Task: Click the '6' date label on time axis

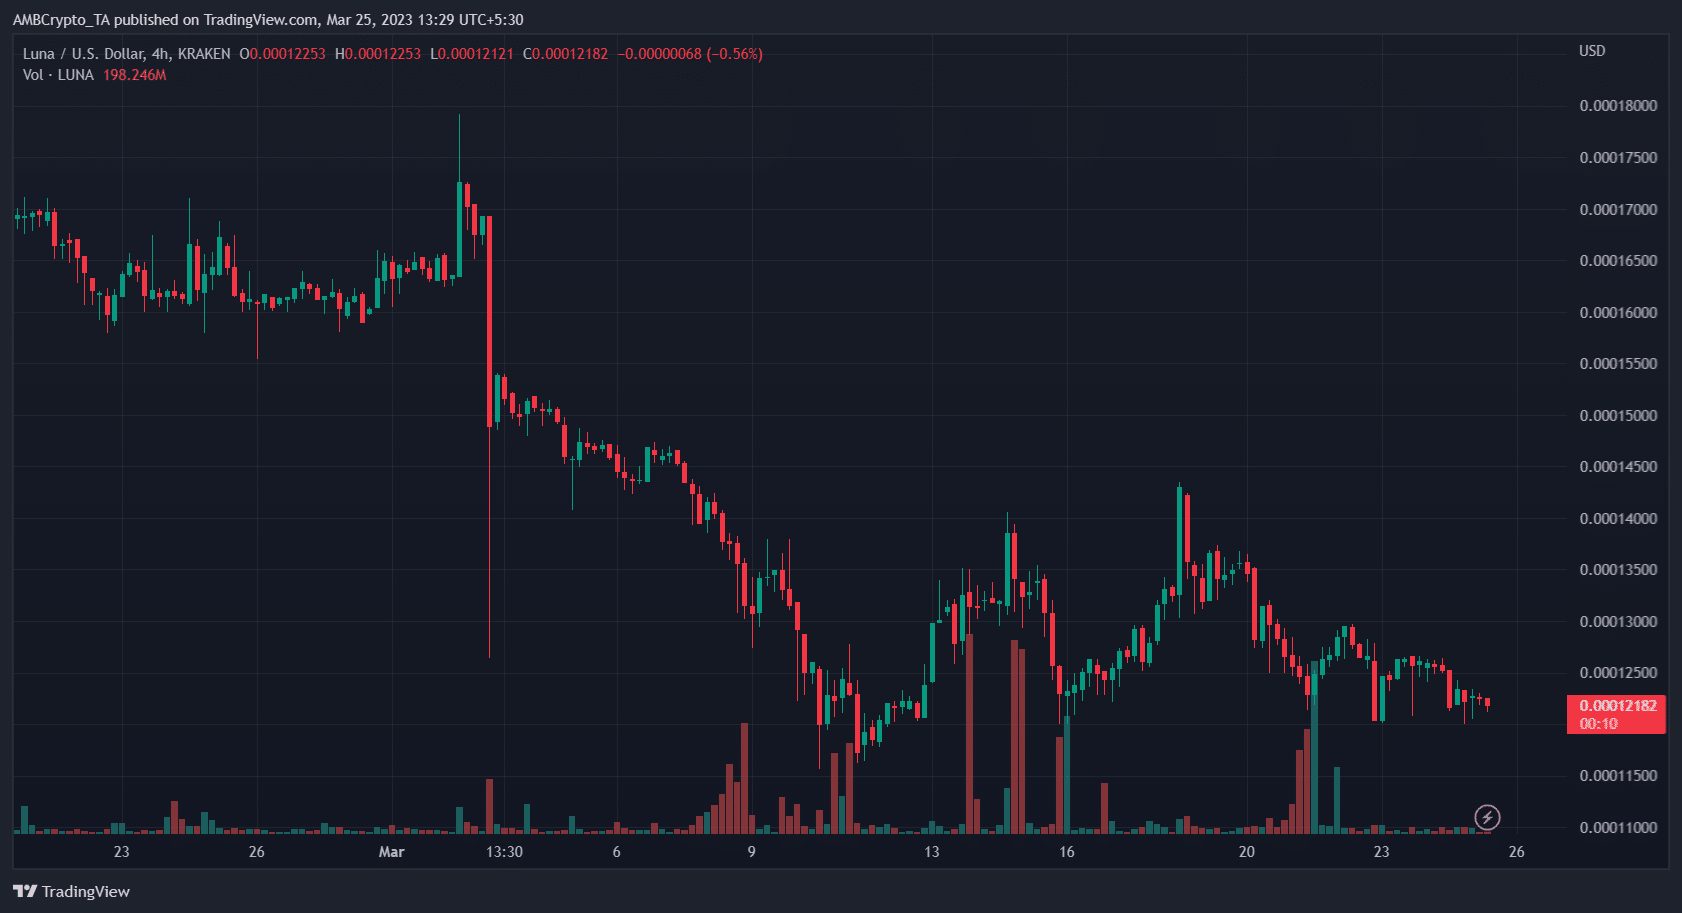Action: tap(616, 852)
